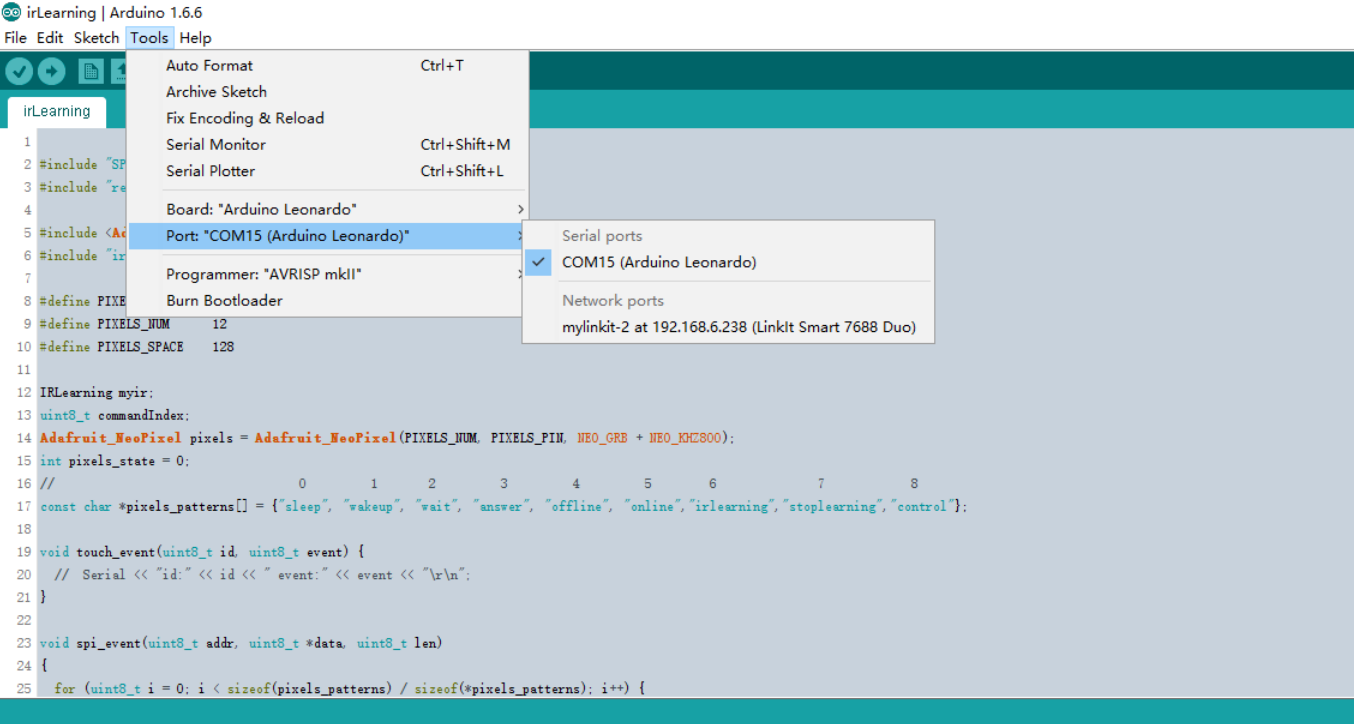Click 'uint8_t commandIndex;' on line 13
Image resolution: width=1354 pixels, height=724 pixels.
click(x=115, y=415)
